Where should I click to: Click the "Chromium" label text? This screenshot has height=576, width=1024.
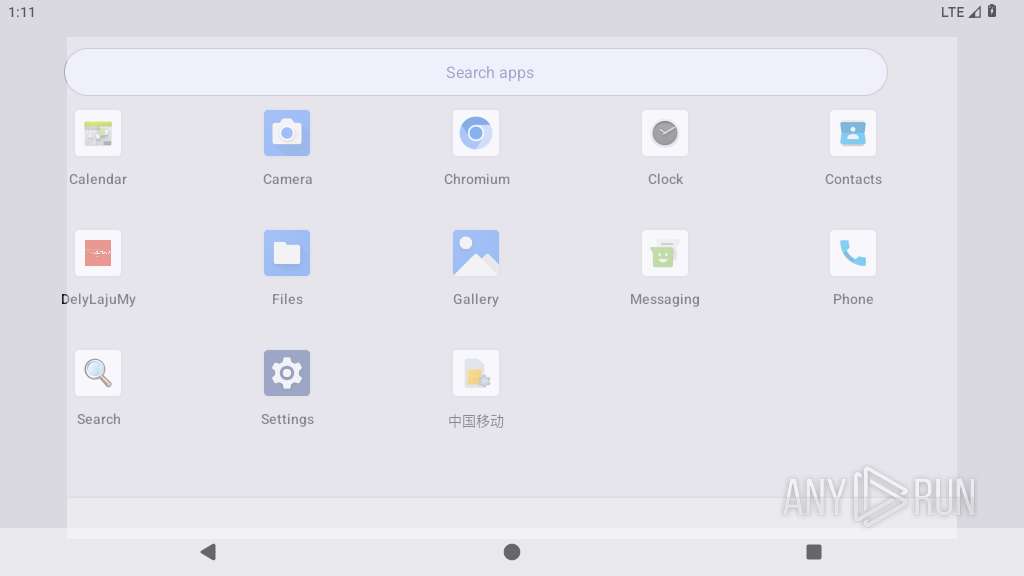click(x=477, y=179)
